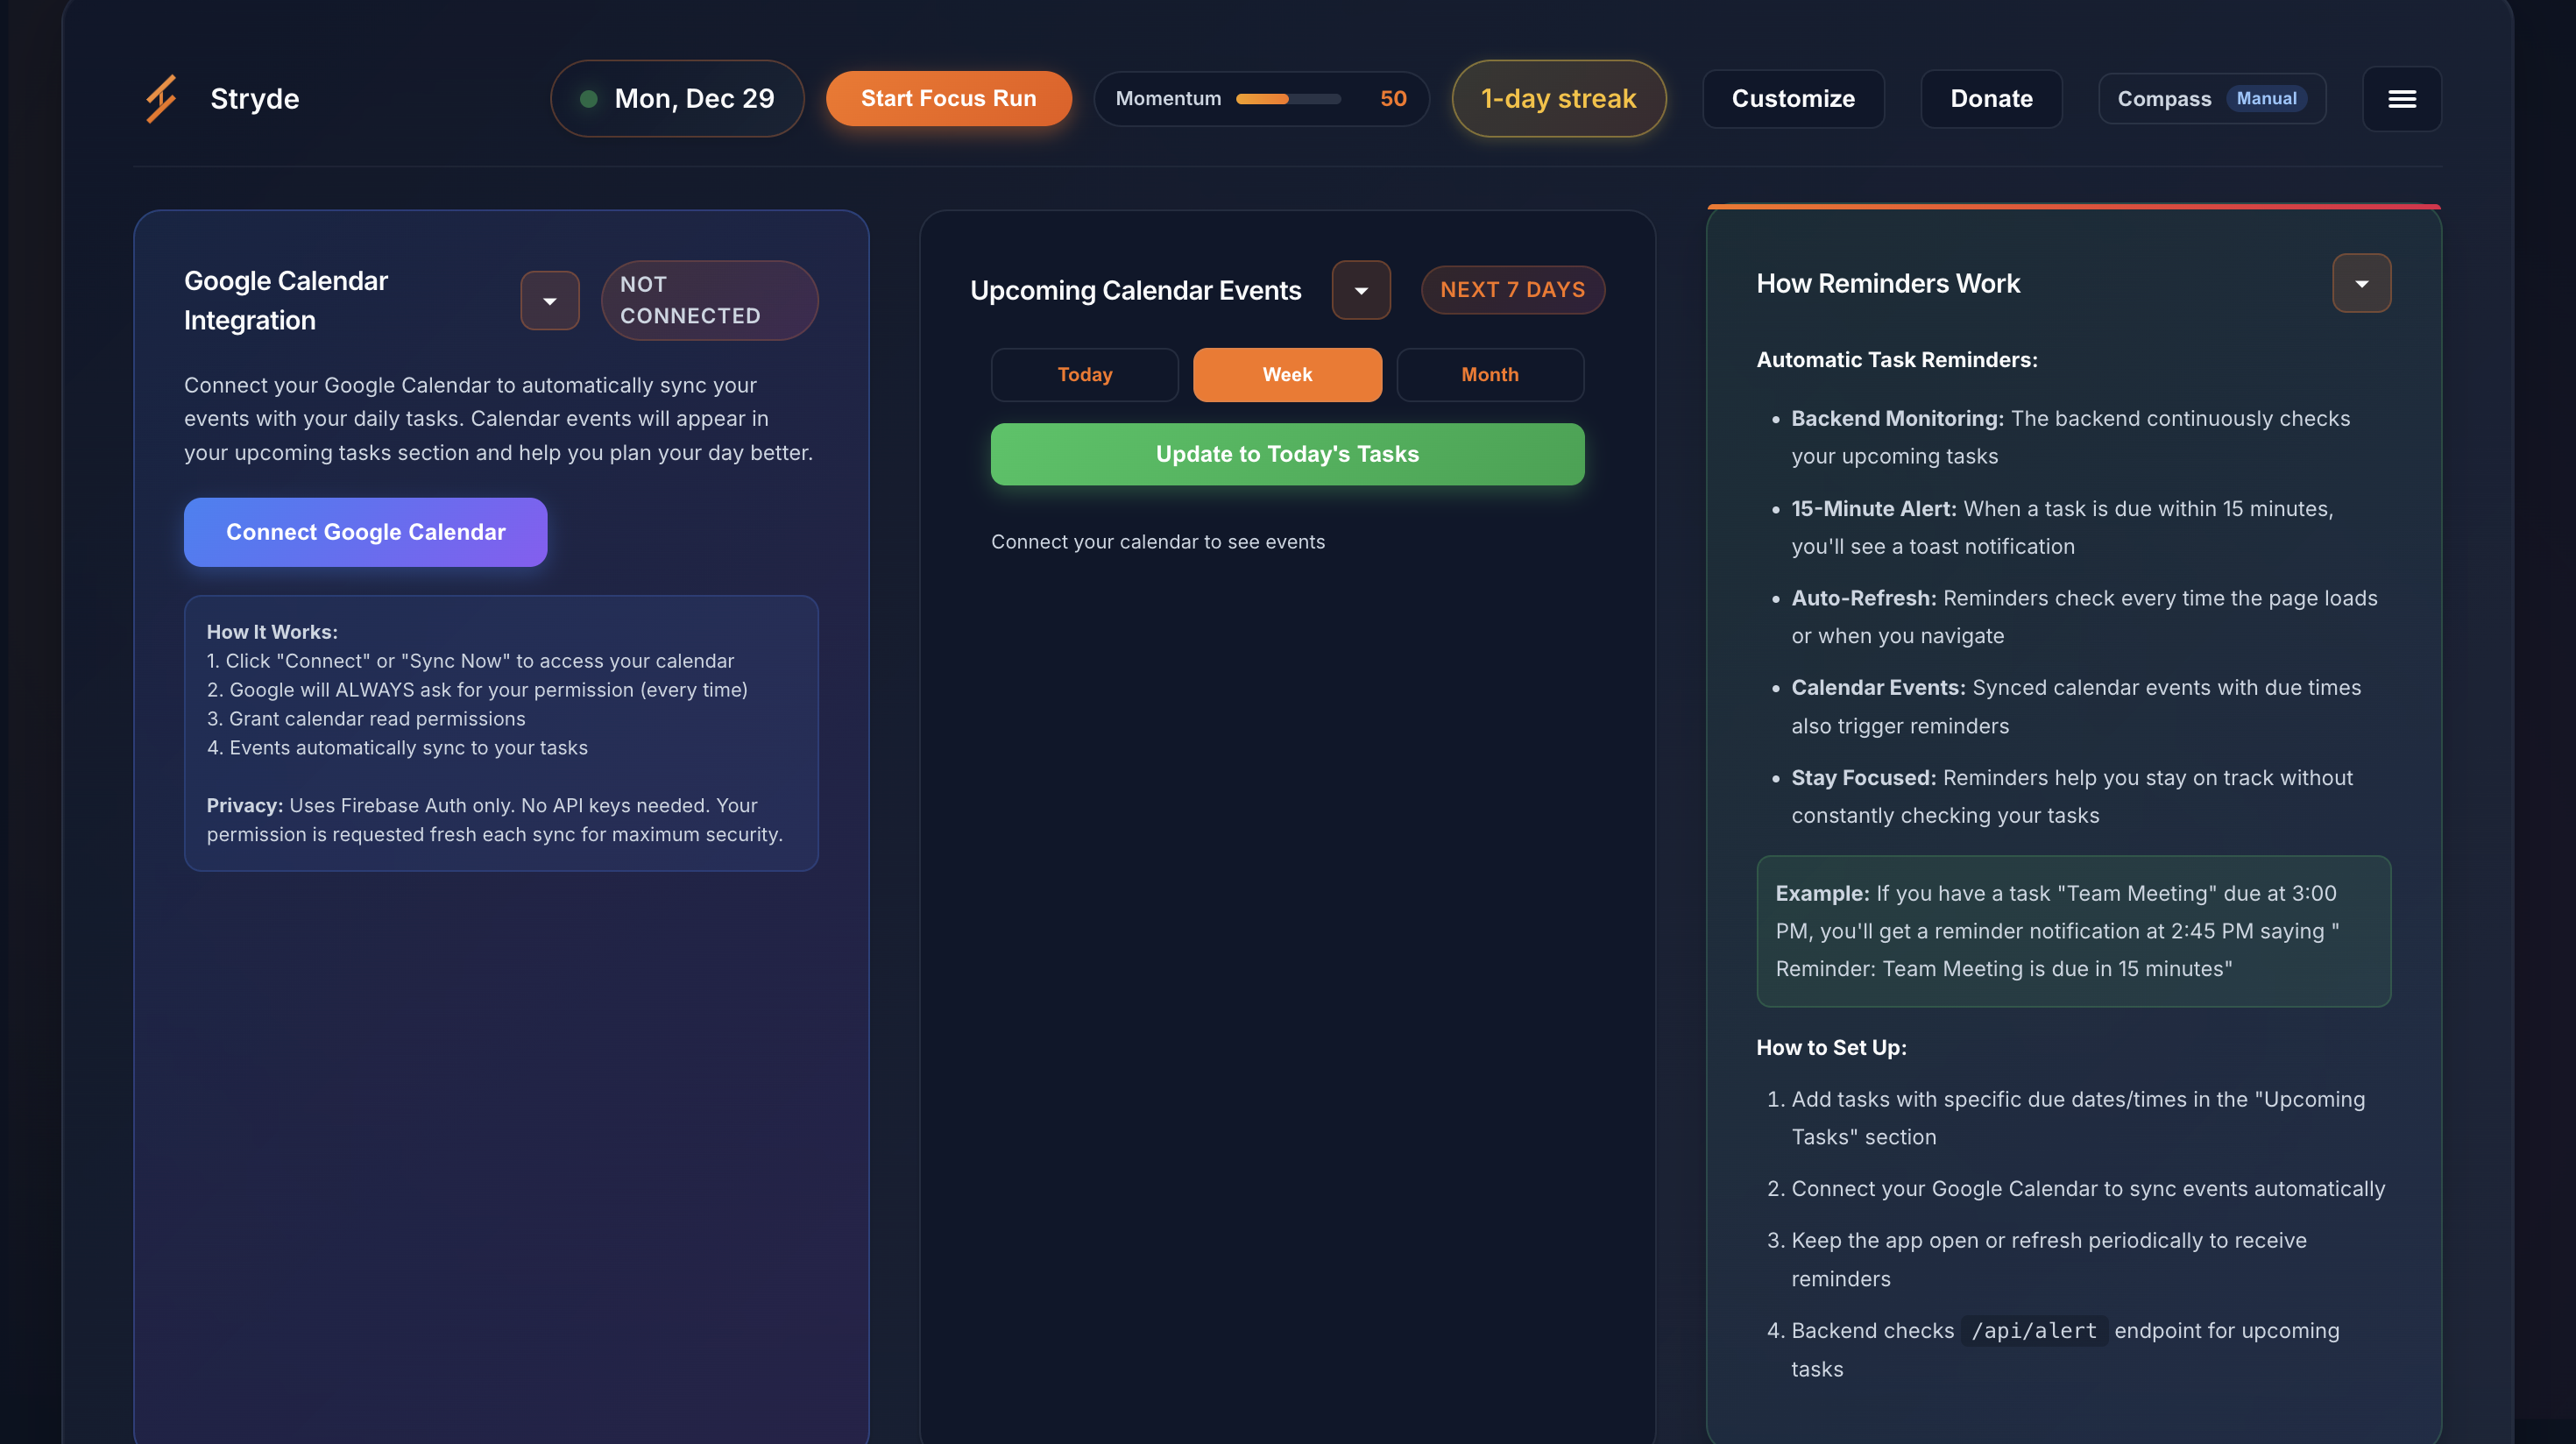Open Compass in Manual mode
This screenshot has height=1444, width=2576.
click(x=2211, y=98)
